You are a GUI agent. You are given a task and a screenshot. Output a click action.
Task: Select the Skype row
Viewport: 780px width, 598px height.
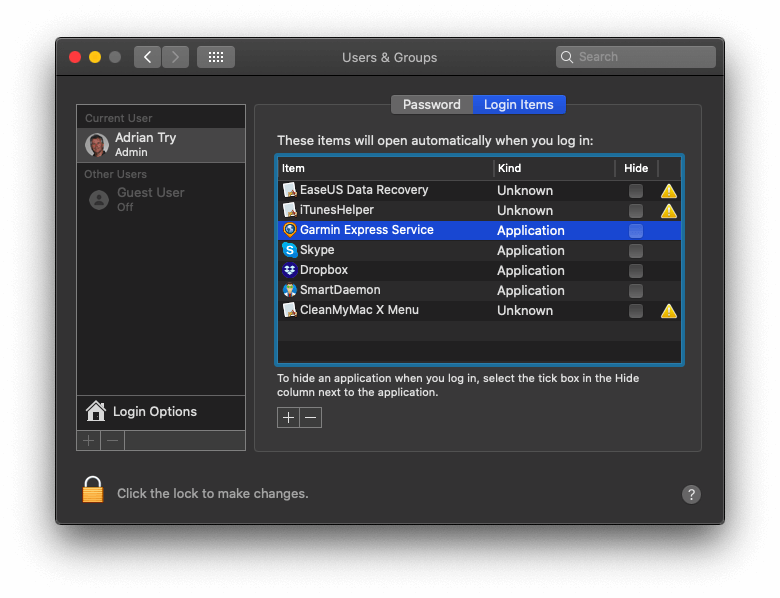point(480,250)
